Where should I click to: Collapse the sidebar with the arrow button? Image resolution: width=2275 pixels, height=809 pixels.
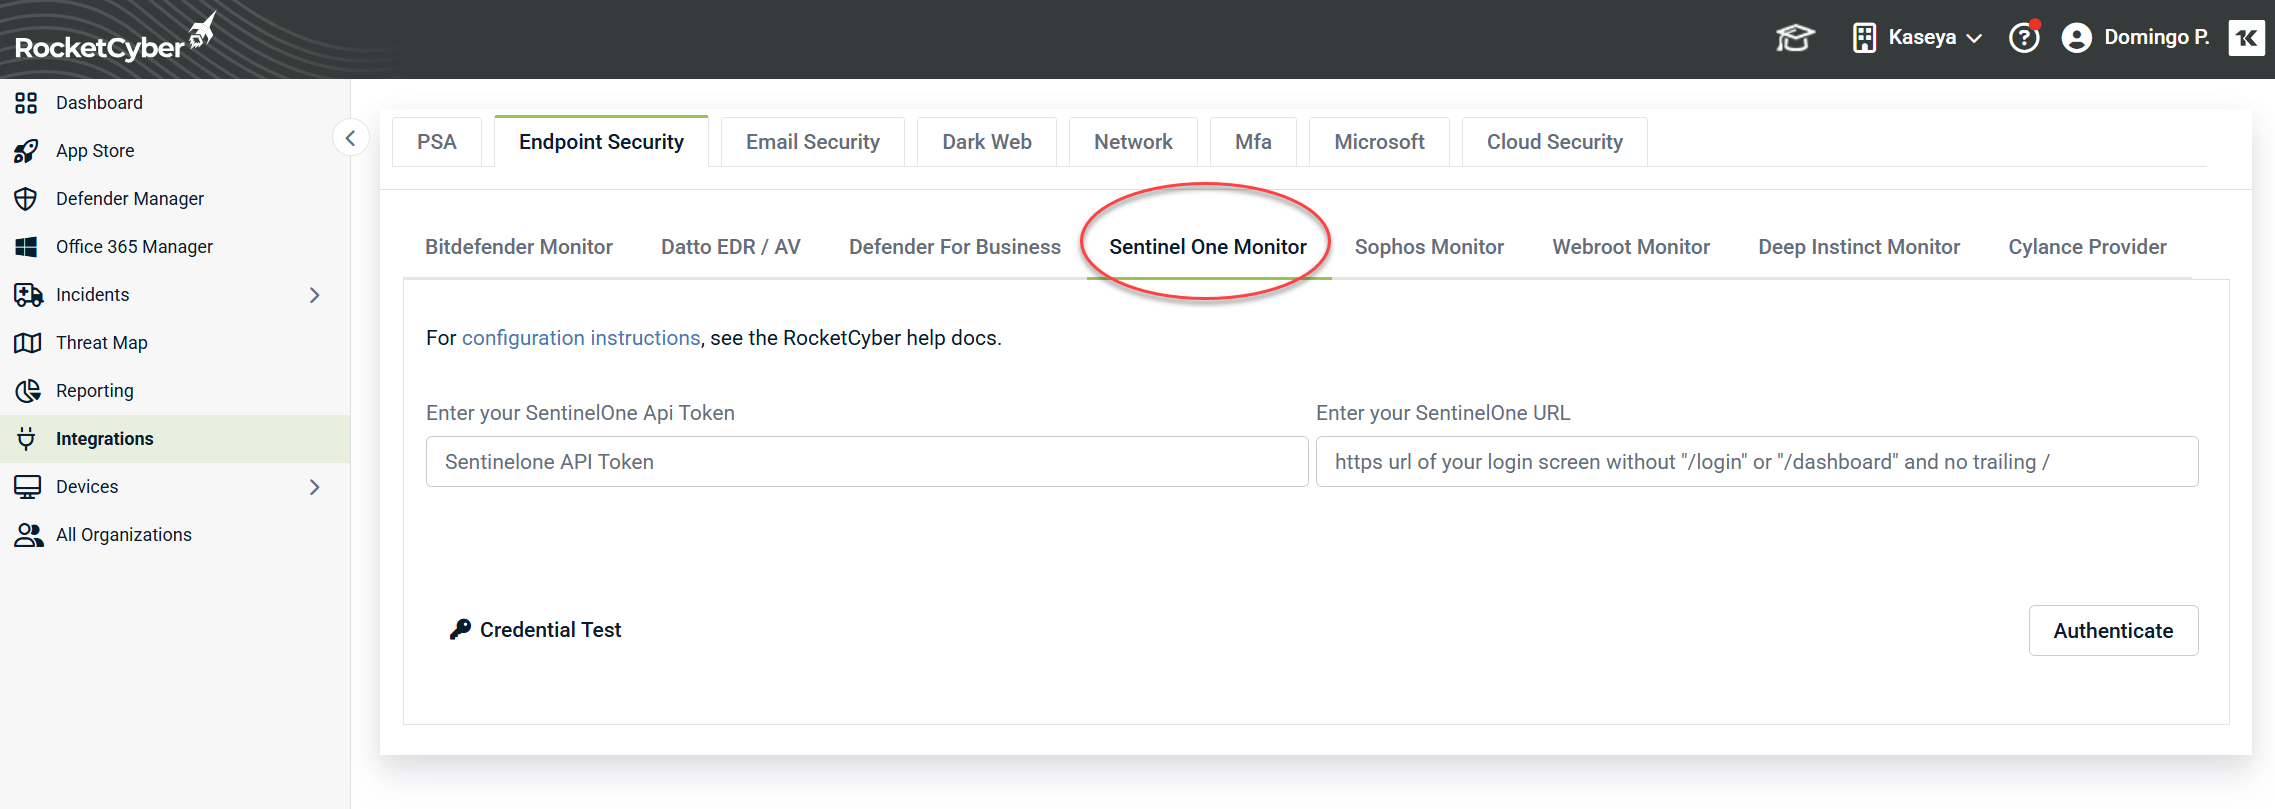click(x=350, y=138)
